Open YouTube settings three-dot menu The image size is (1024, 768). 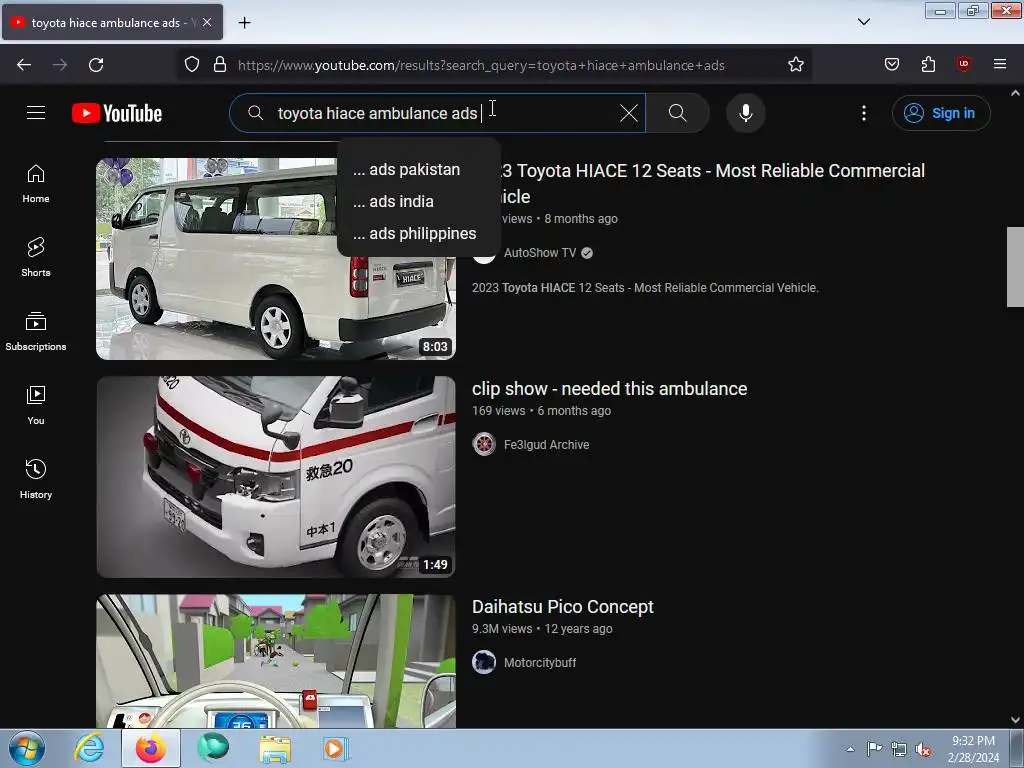click(863, 113)
